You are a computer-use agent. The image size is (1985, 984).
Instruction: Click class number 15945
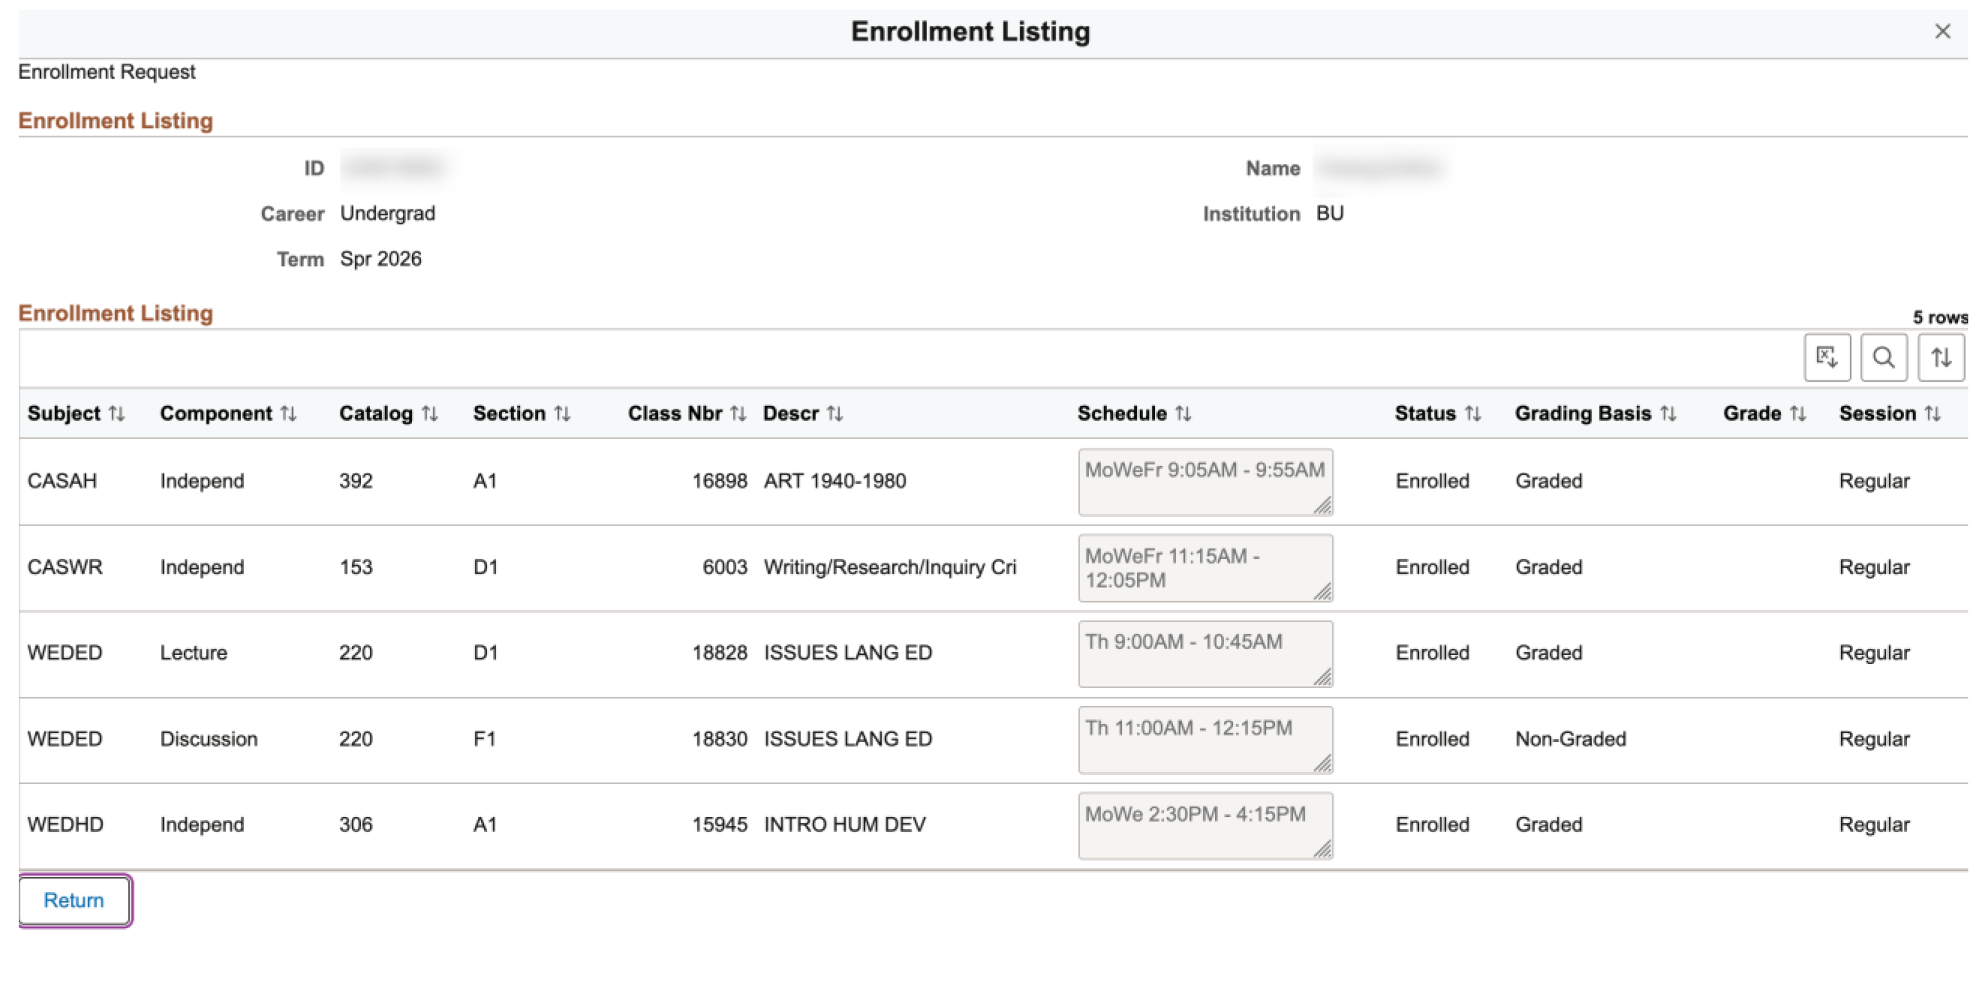tap(720, 825)
